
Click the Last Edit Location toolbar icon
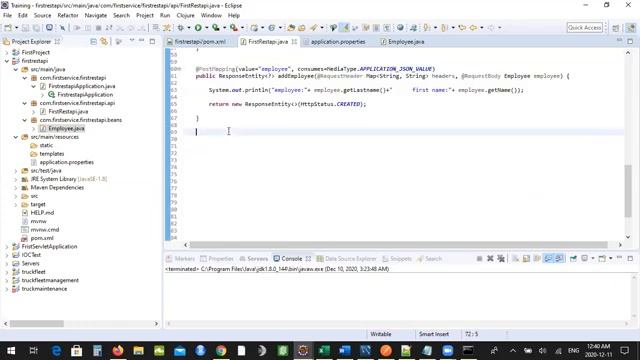point(462,28)
